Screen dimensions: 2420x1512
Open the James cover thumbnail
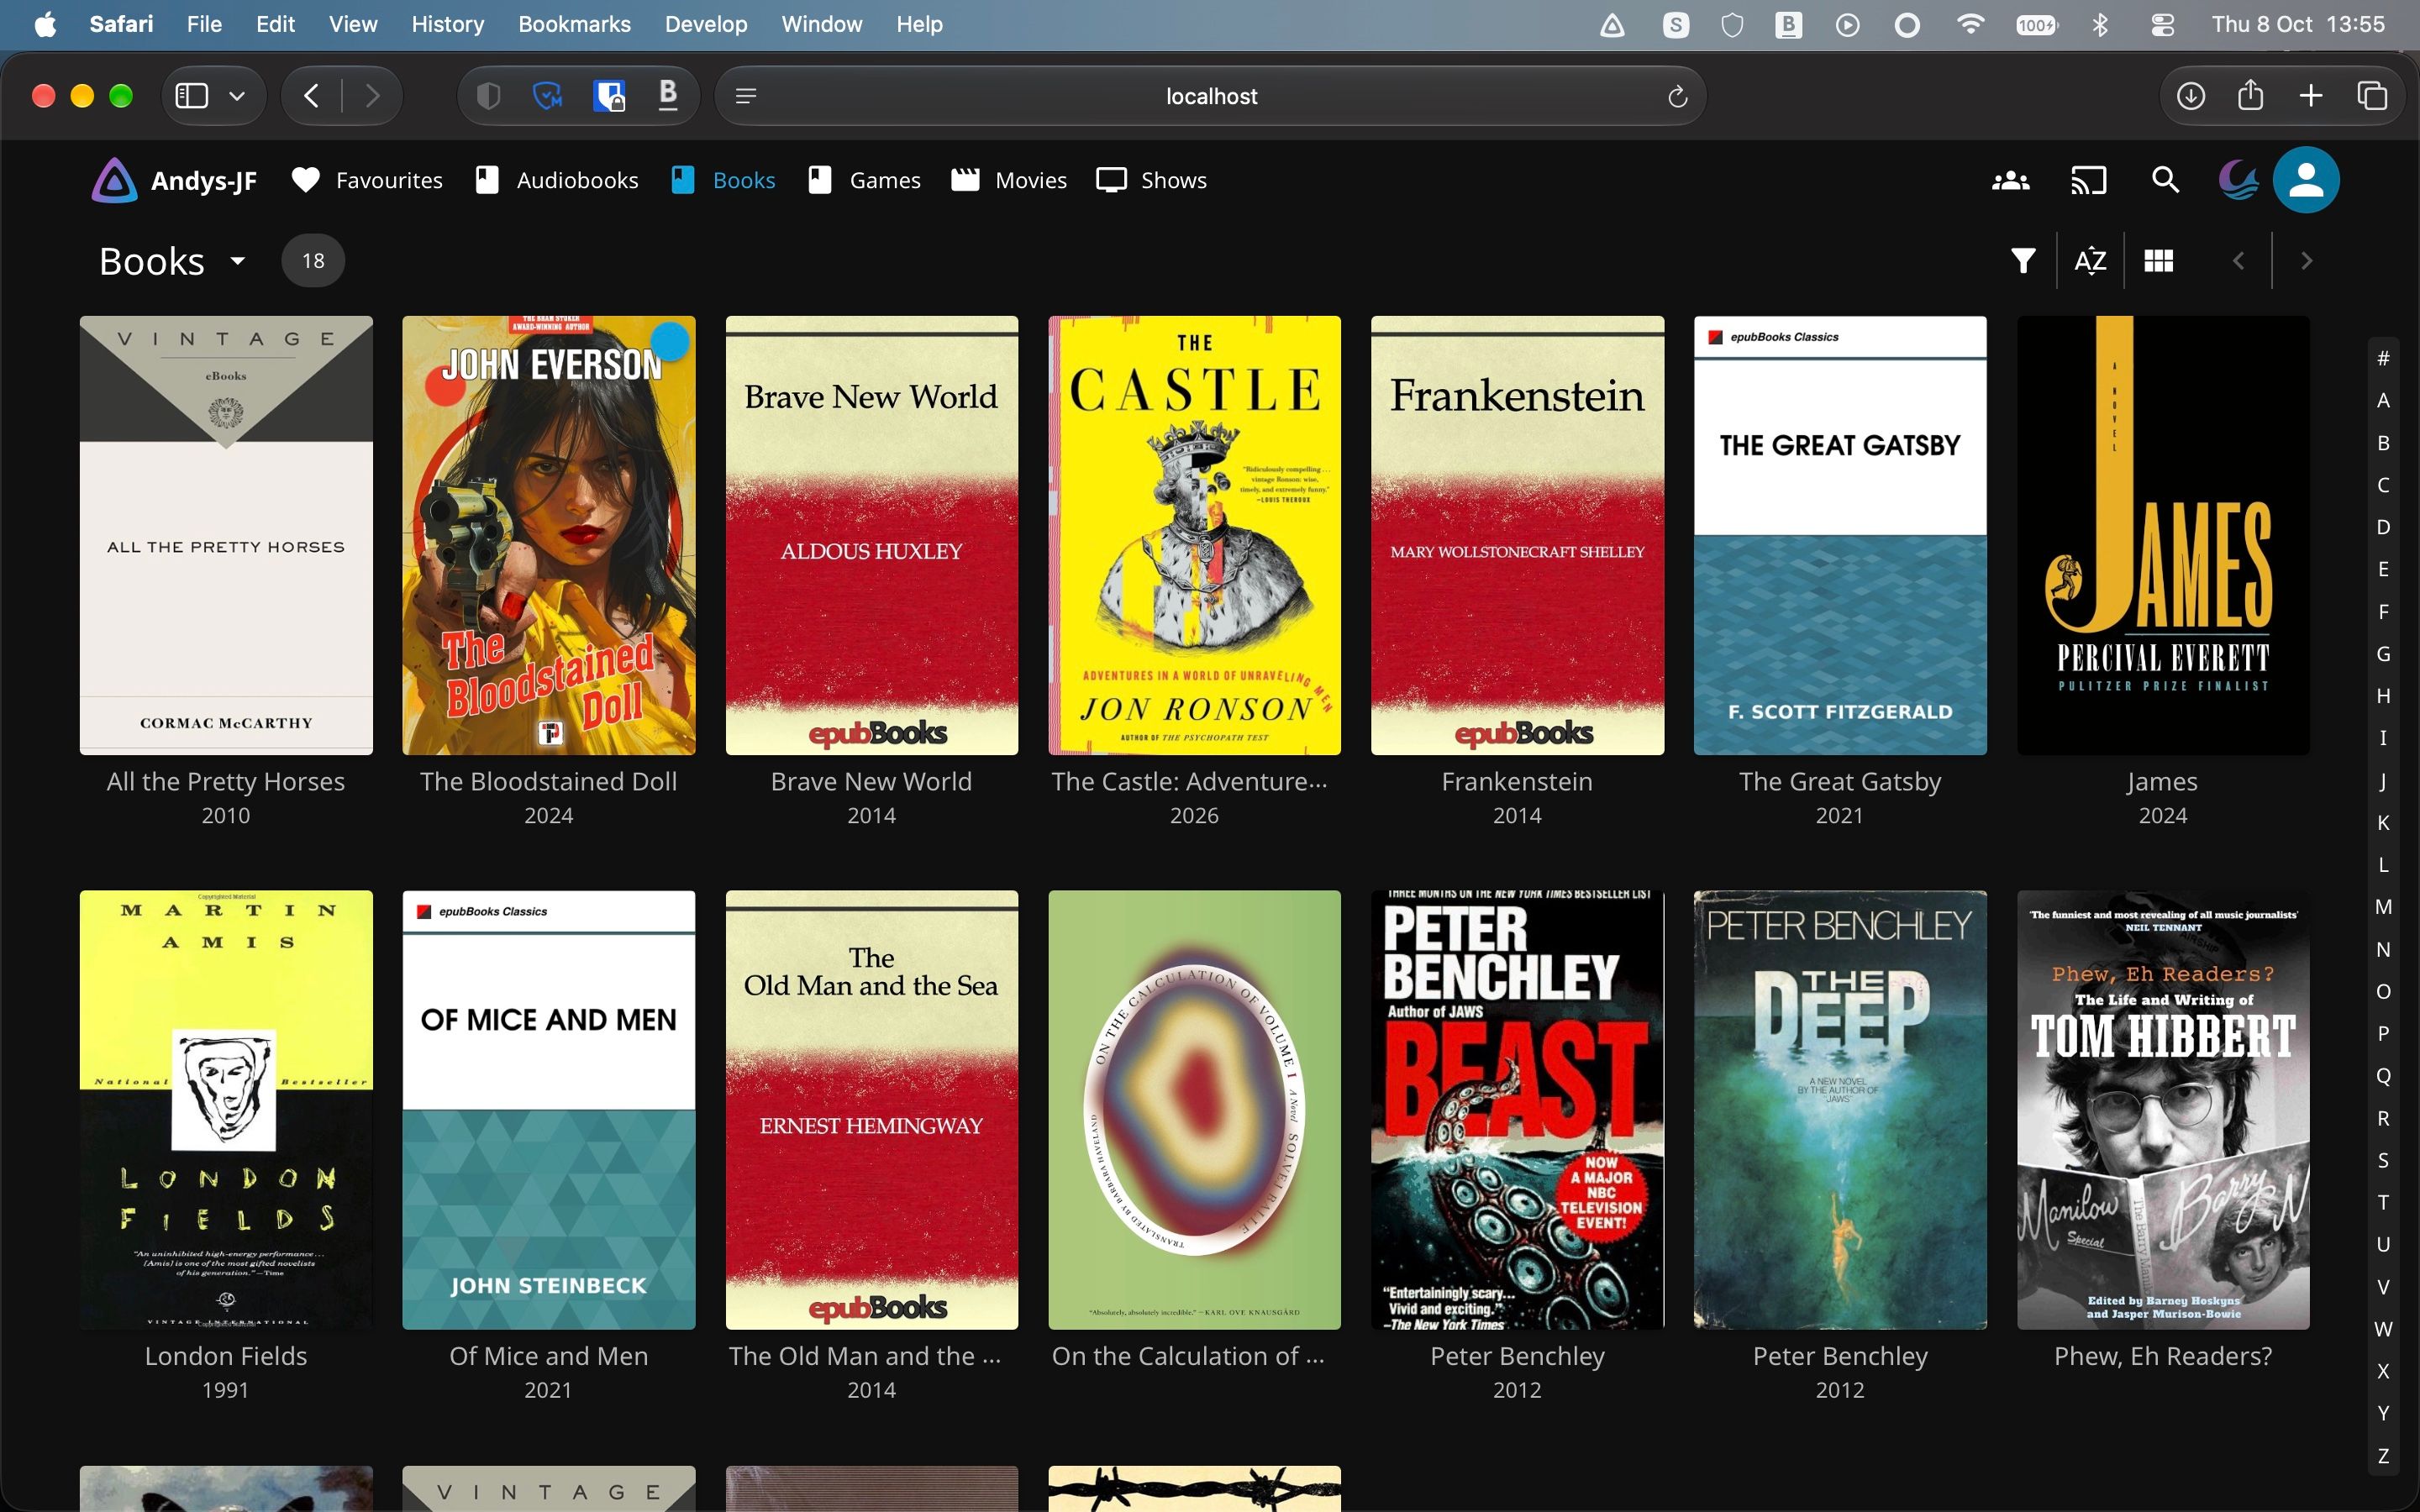point(2163,535)
